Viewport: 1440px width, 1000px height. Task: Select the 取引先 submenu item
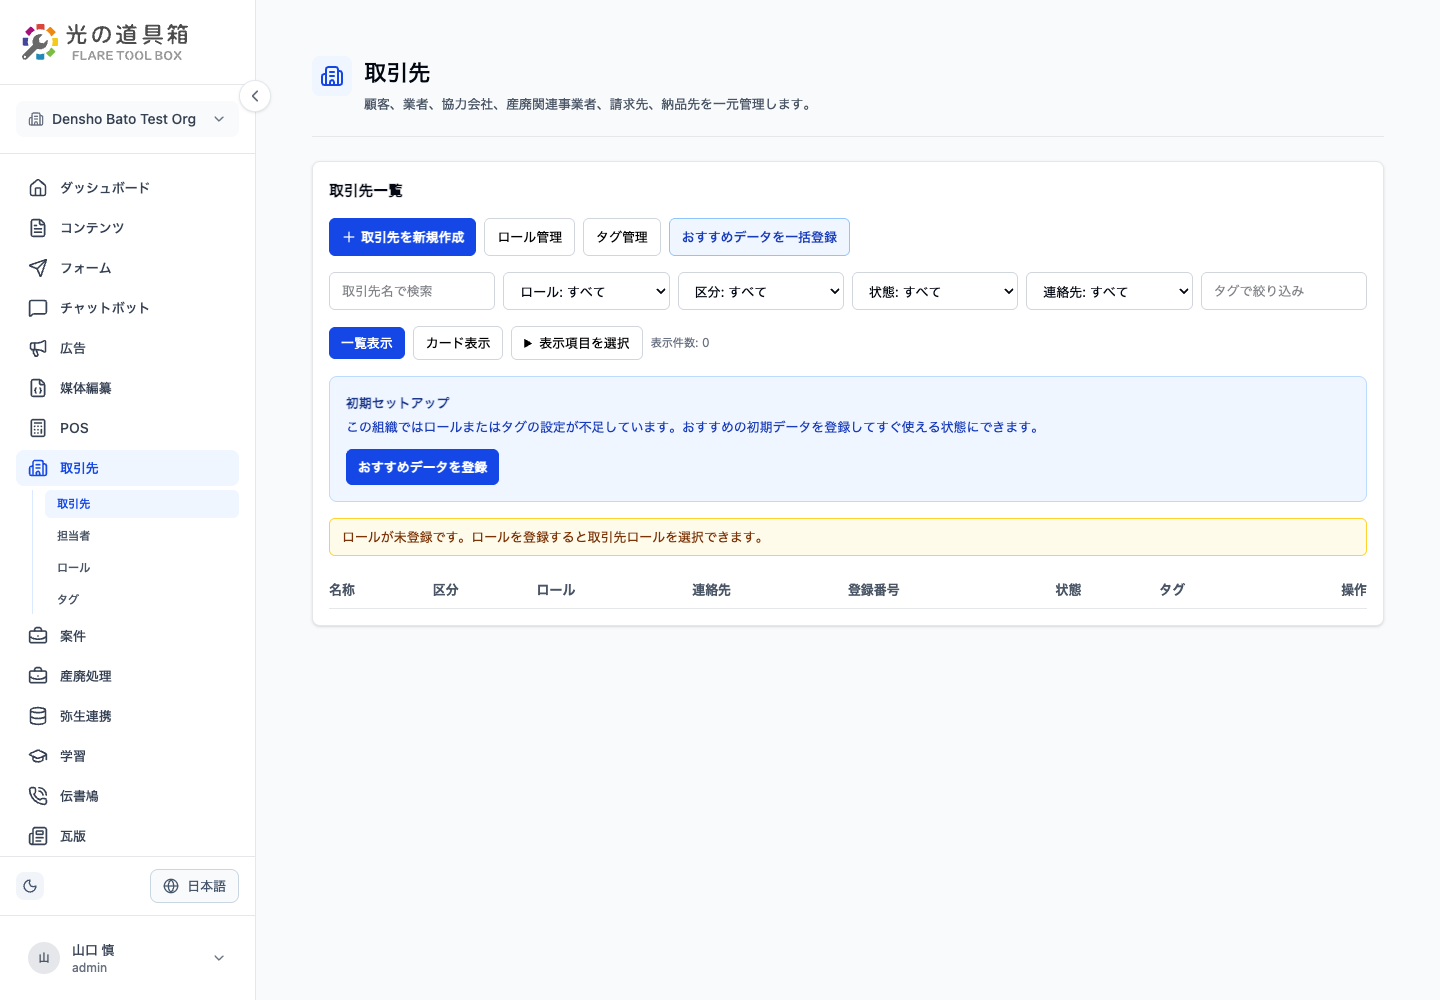142,504
